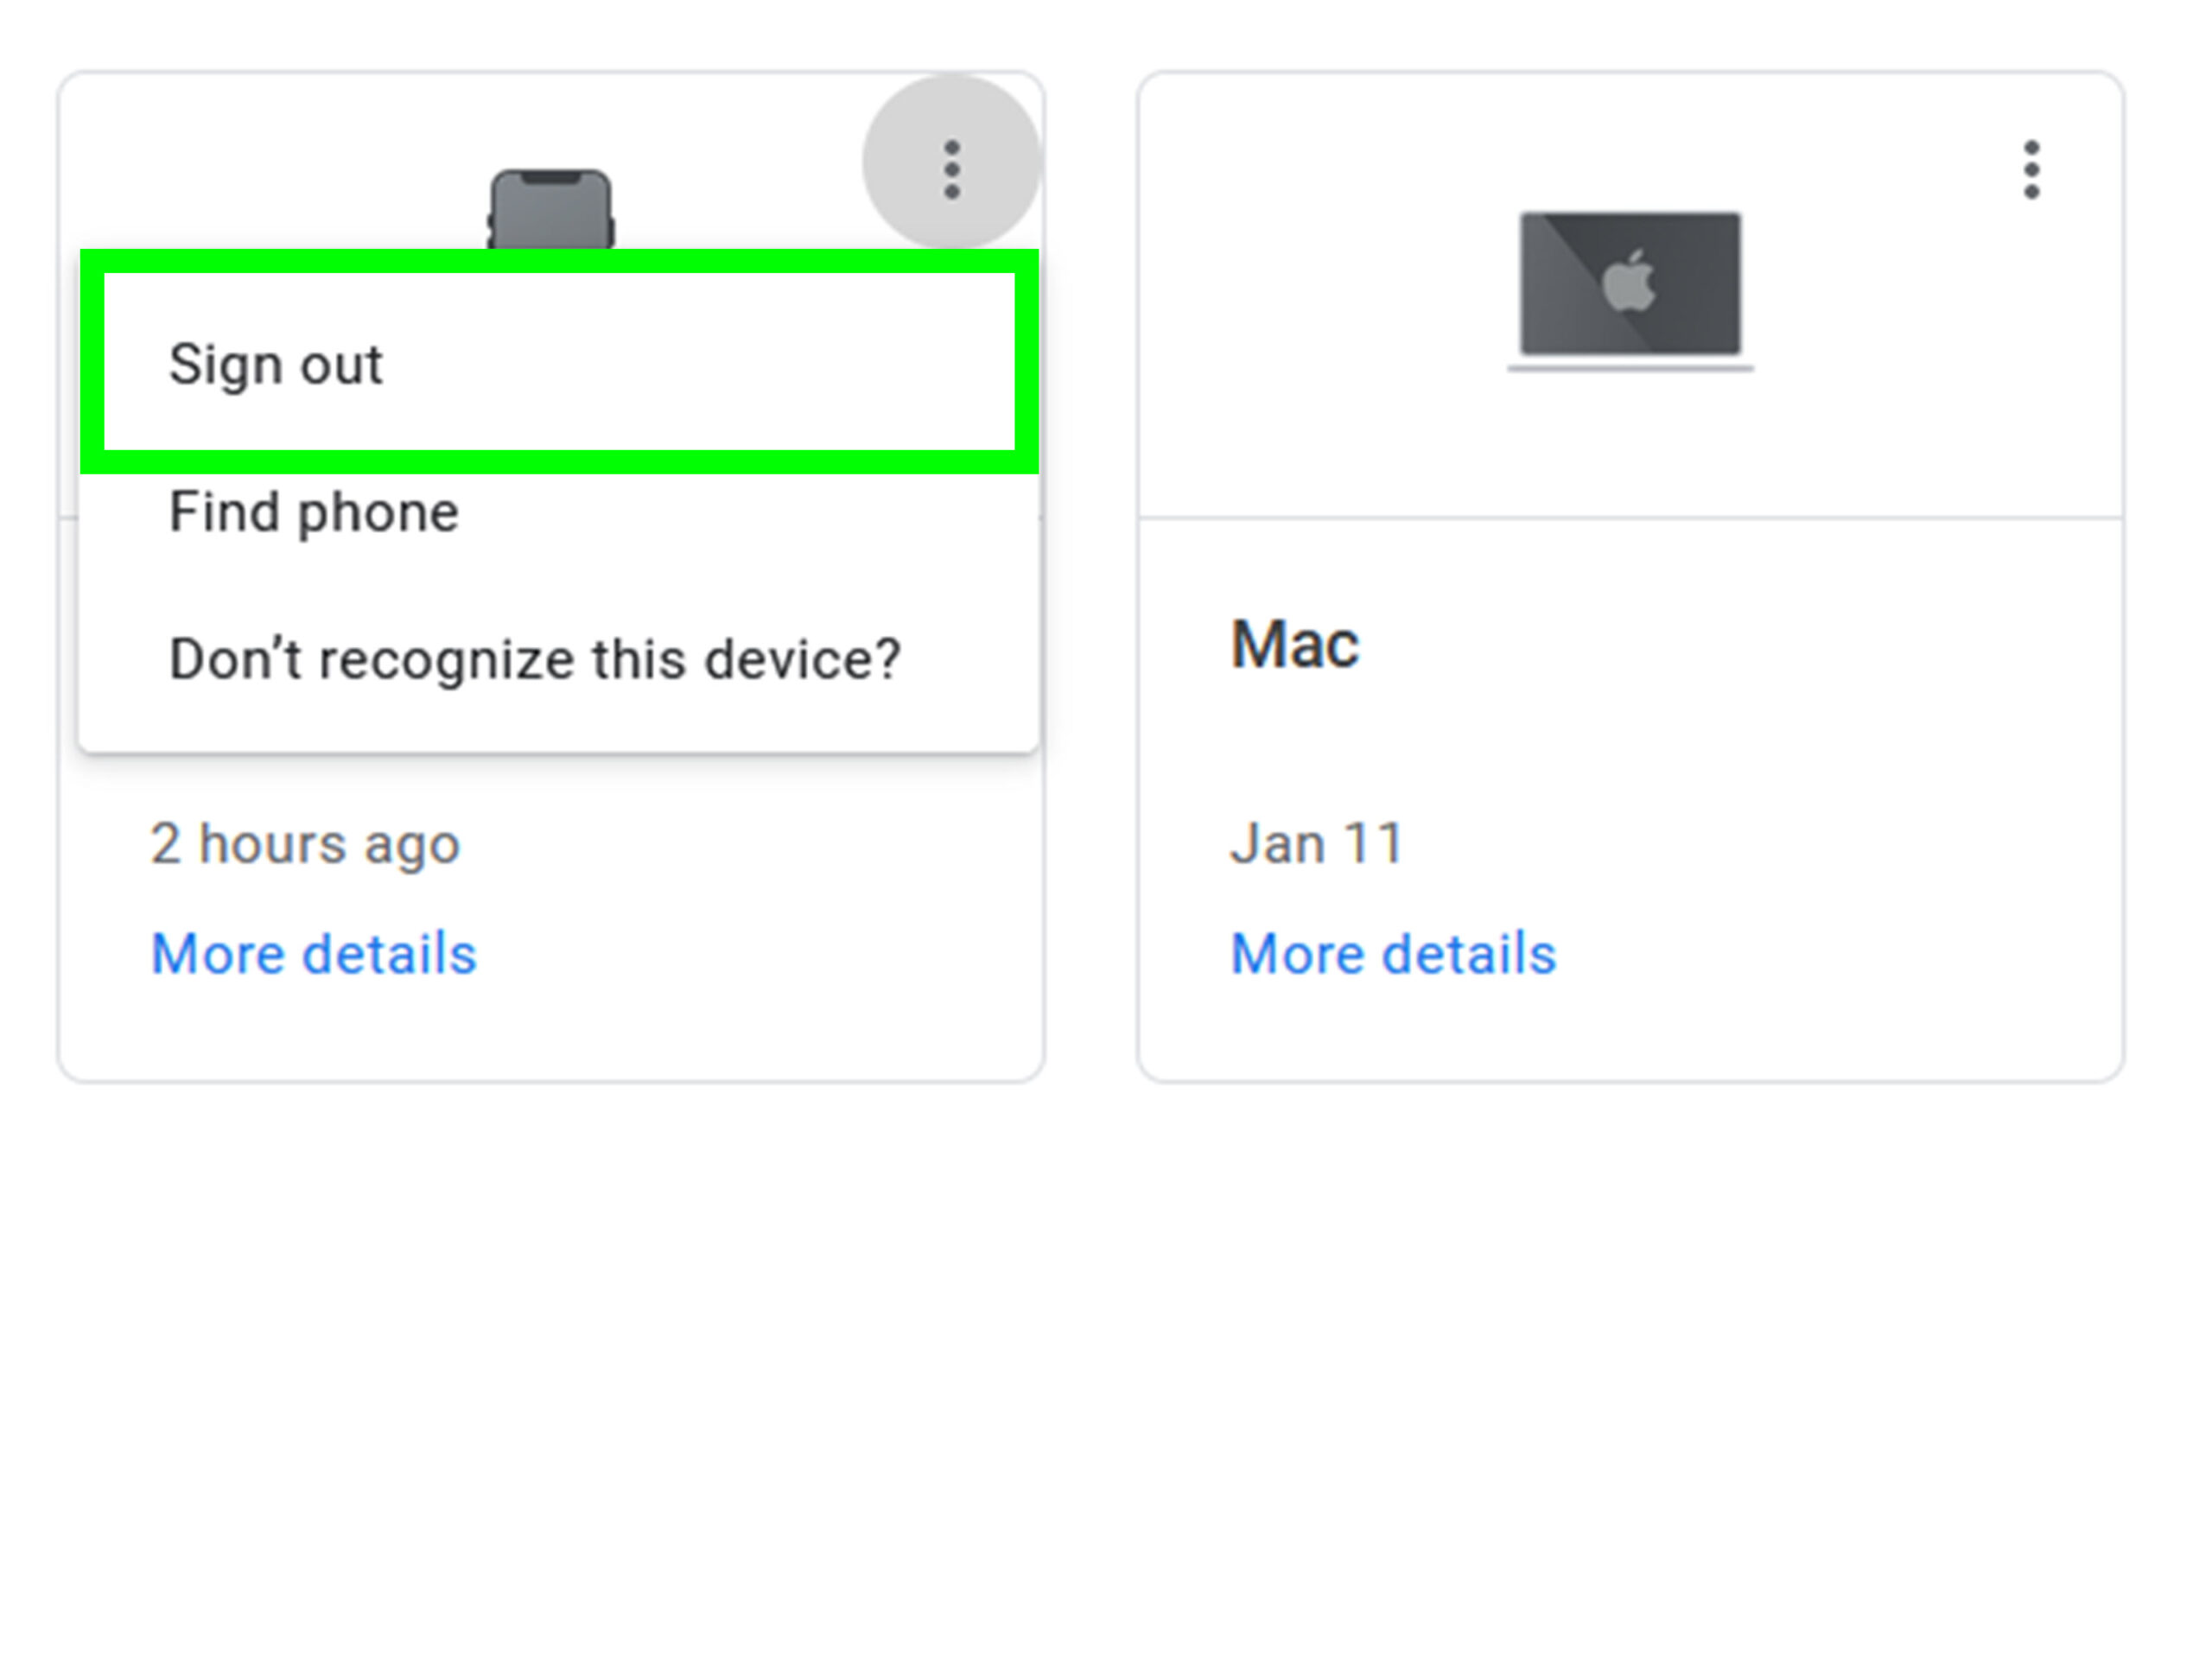Click the word "Sign" in Sign out
This screenshot has height=1659, width=2212.
pyautogui.click(x=226, y=364)
